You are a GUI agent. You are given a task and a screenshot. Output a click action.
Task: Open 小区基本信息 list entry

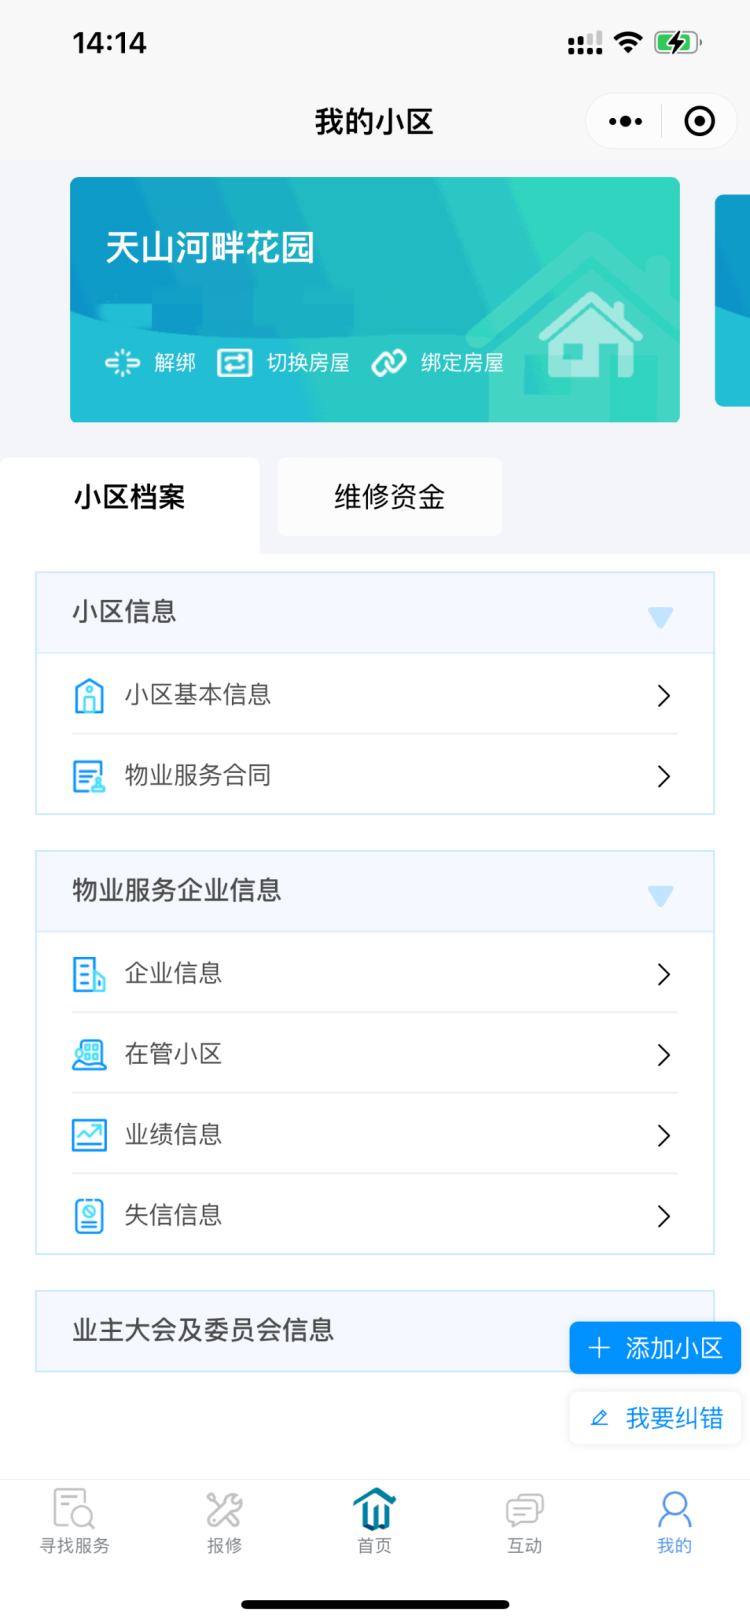click(375, 695)
